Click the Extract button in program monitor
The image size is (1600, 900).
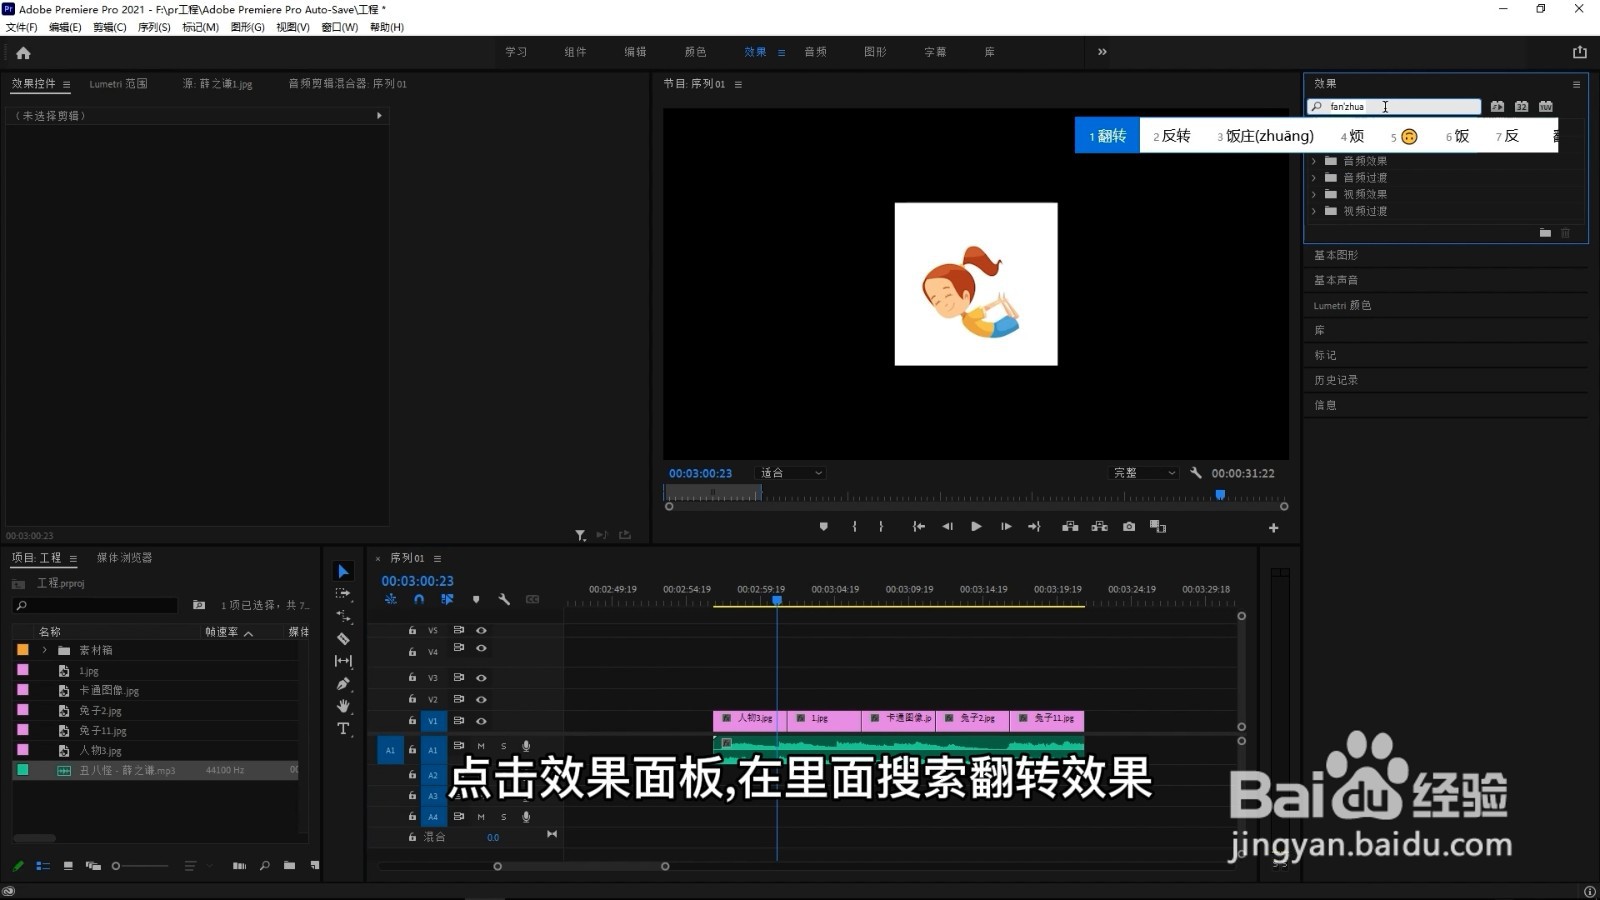(x=1100, y=527)
